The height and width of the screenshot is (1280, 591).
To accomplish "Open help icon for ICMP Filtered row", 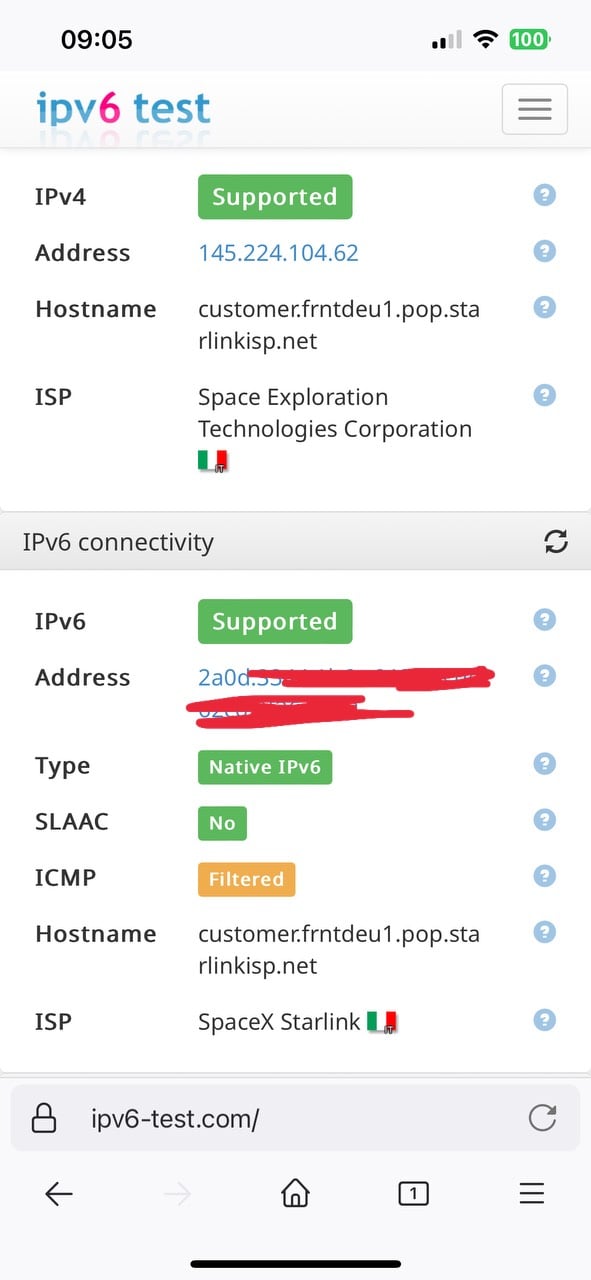I will pos(545,876).
